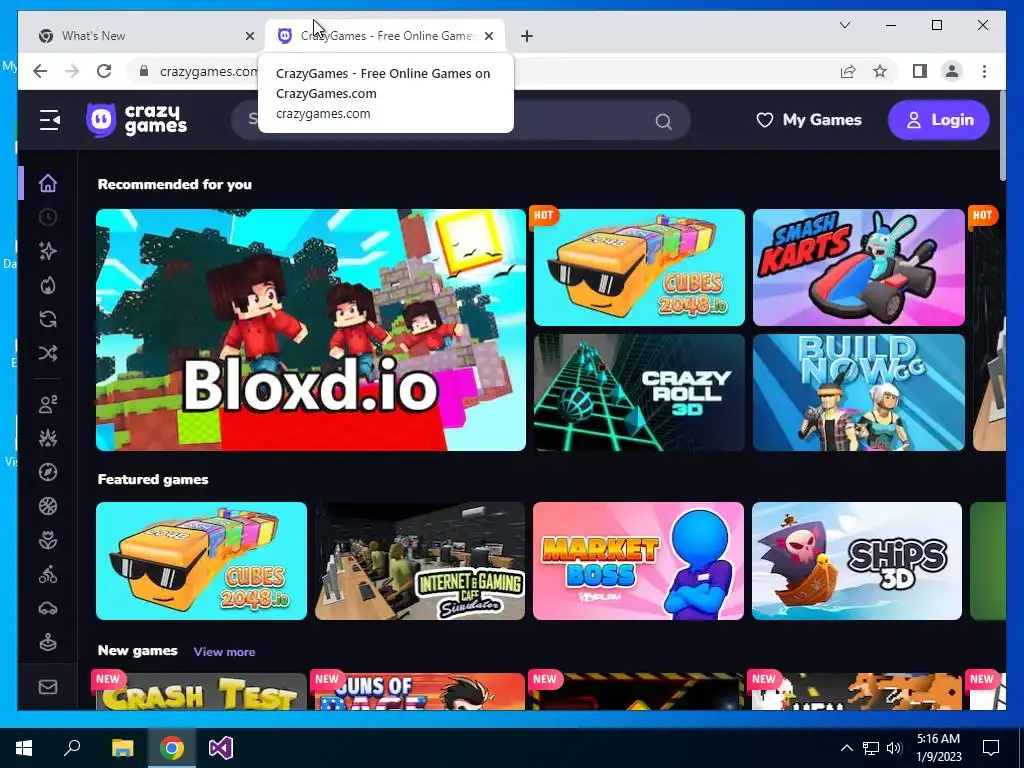
Task: Open the Smash Karts game
Action: pos(858,267)
